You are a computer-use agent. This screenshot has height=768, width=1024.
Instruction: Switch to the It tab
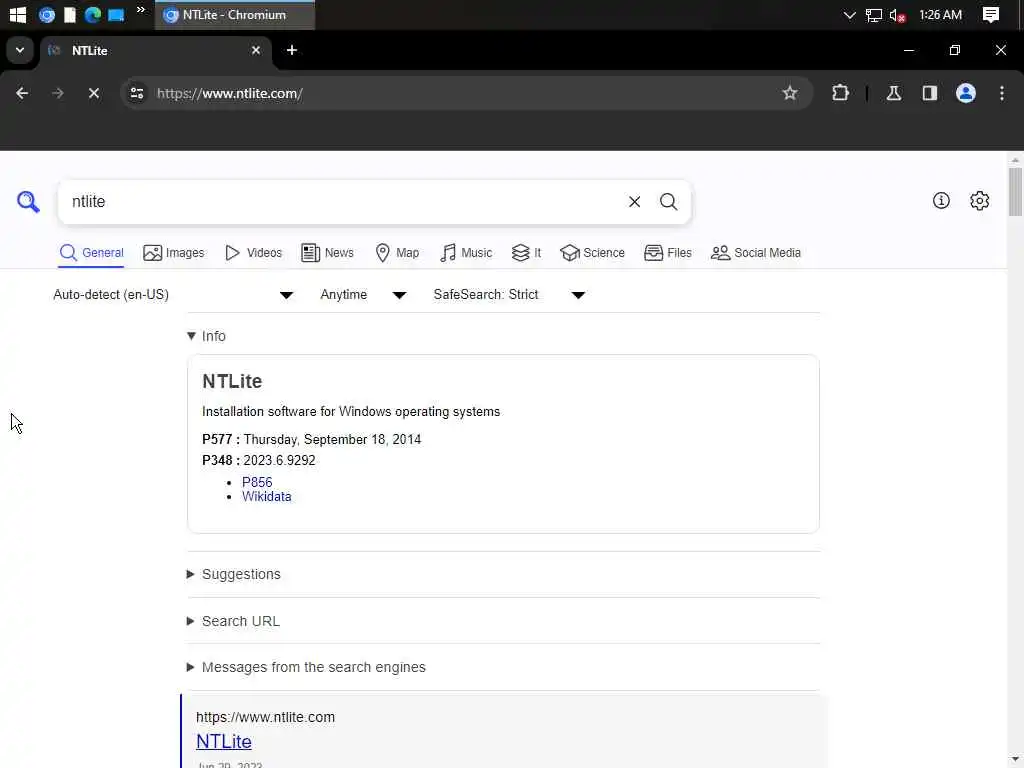[x=526, y=253]
